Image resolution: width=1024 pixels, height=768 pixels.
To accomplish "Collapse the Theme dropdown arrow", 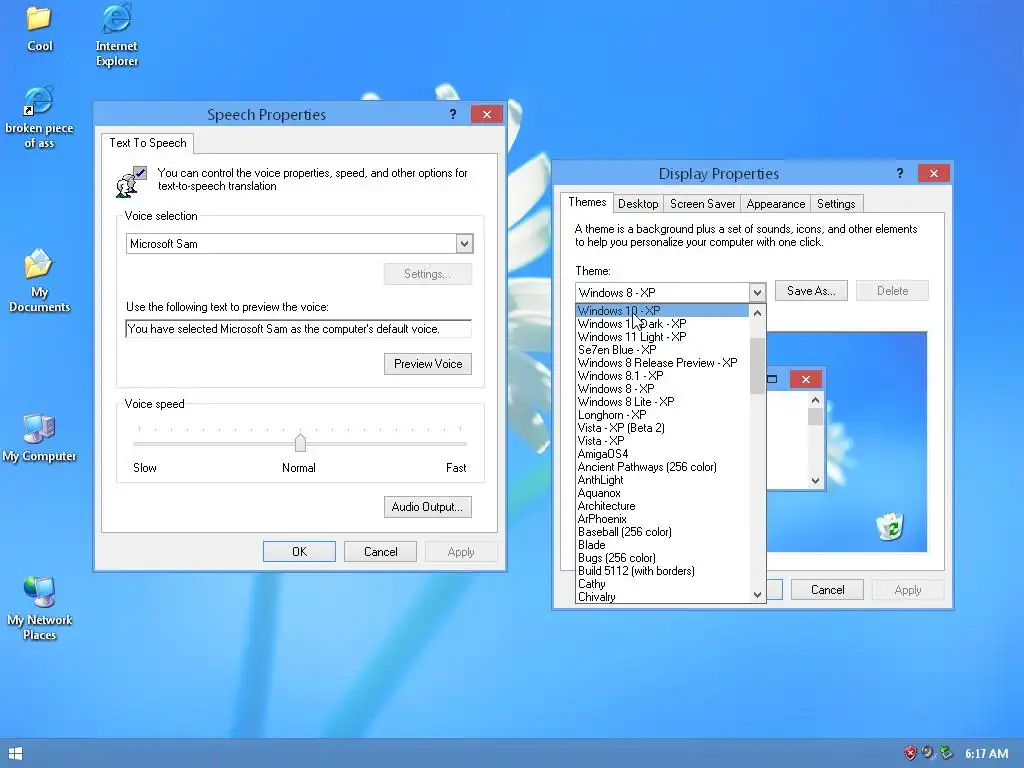I will tap(757, 293).
